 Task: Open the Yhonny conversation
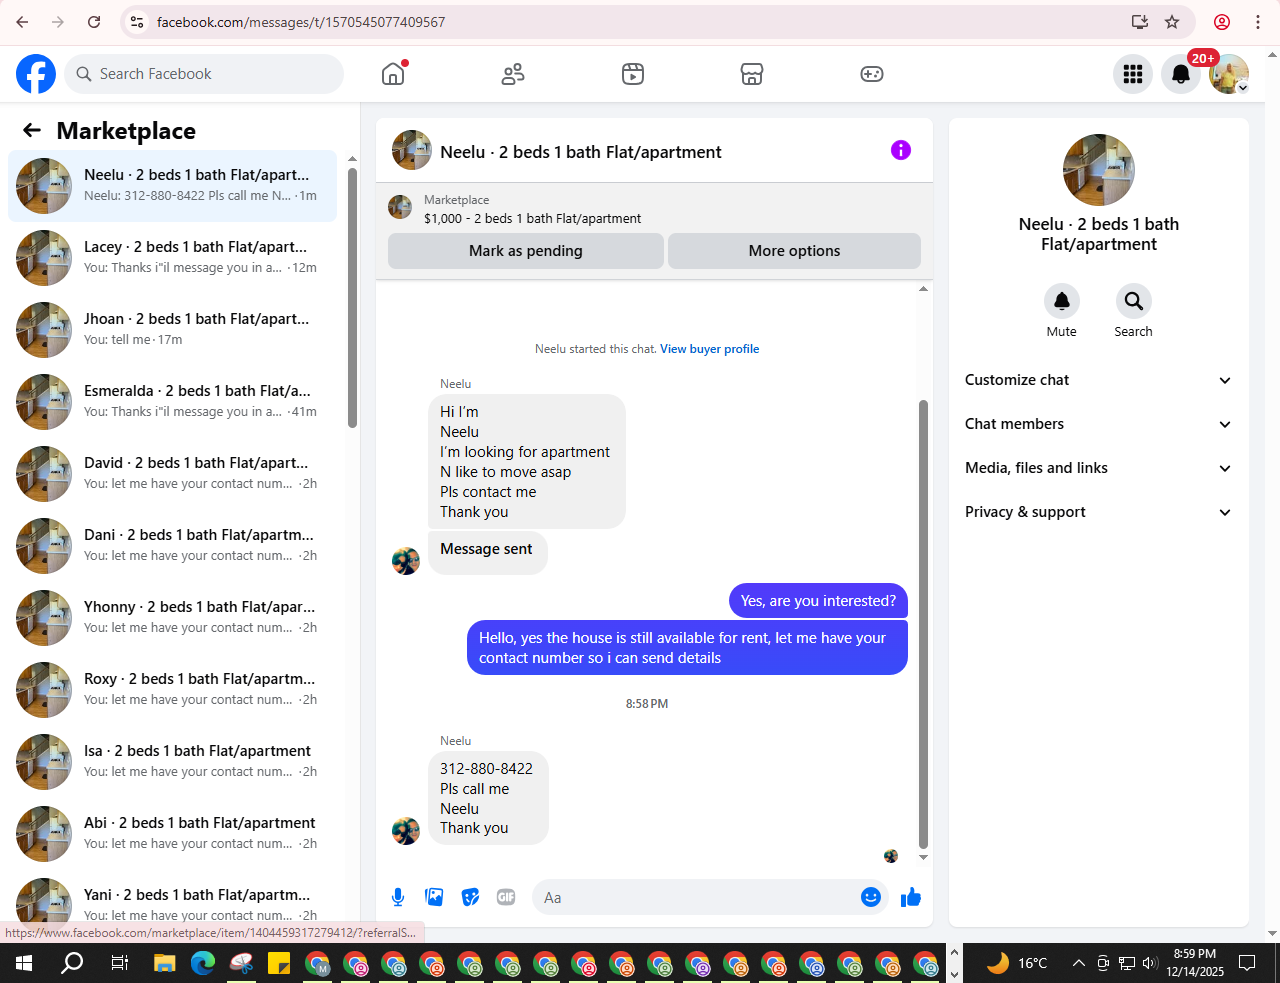172,617
